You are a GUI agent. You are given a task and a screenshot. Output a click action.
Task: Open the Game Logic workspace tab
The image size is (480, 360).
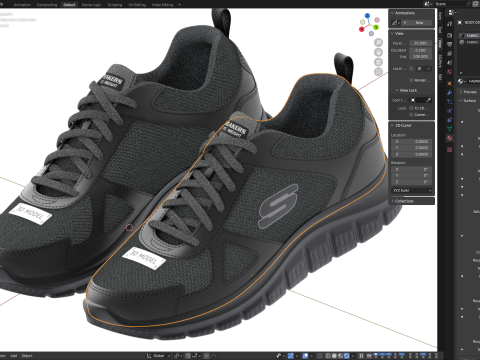pos(91,5)
